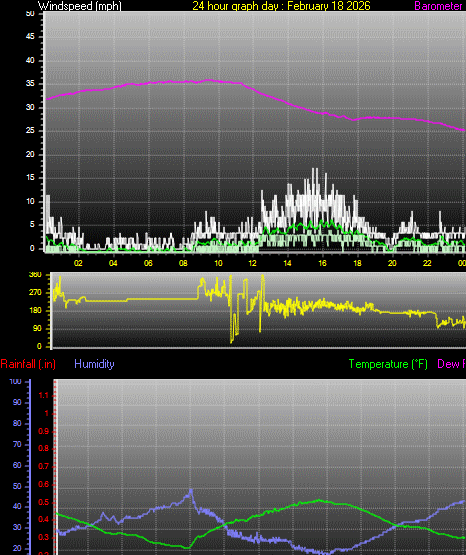Click the 45 mark on windspeed axis
The width and height of the screenshot is (466, 555).
coord(30,37)
